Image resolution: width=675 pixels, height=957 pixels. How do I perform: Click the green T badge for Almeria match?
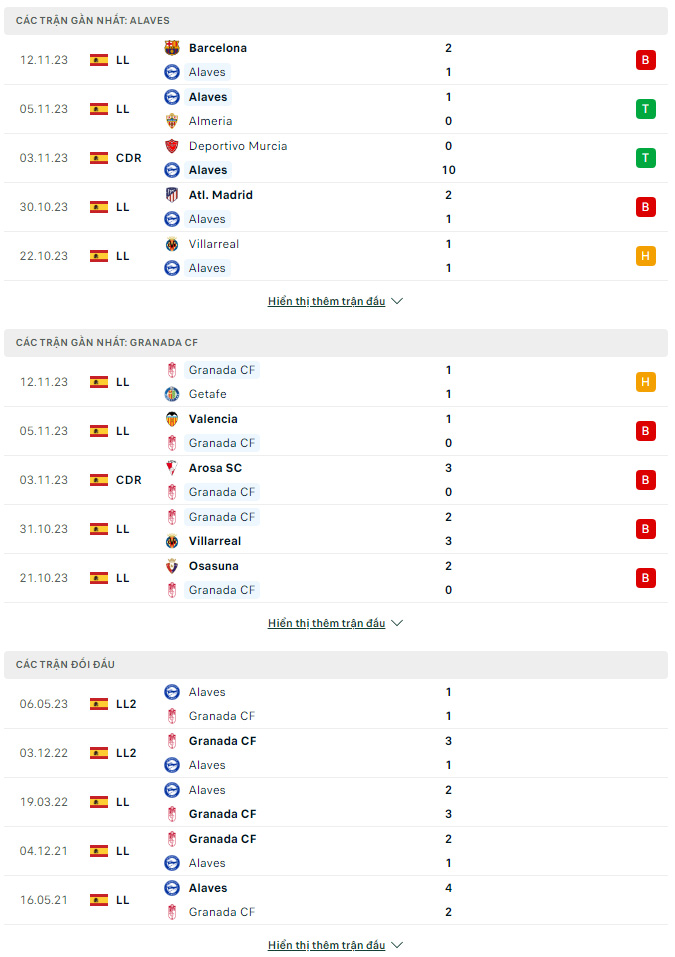click(x=645, y=109)
